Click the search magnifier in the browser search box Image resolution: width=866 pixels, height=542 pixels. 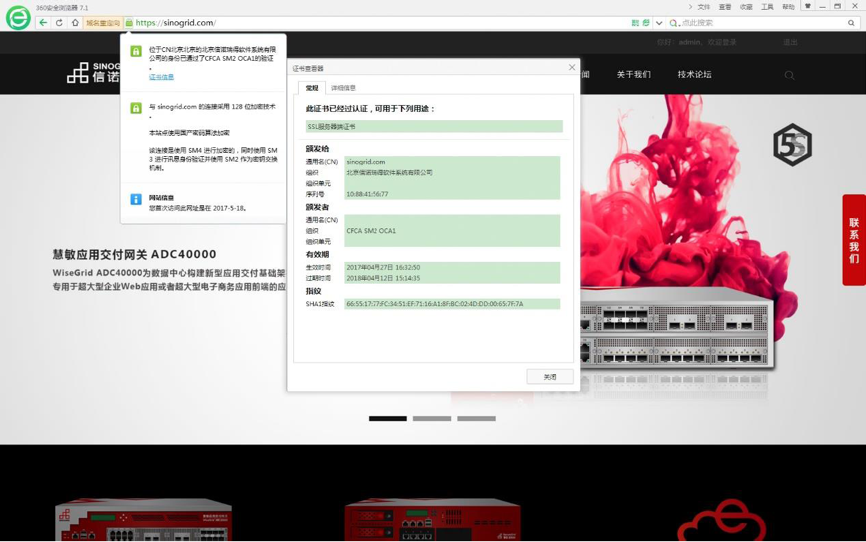[x=851, y=22]
